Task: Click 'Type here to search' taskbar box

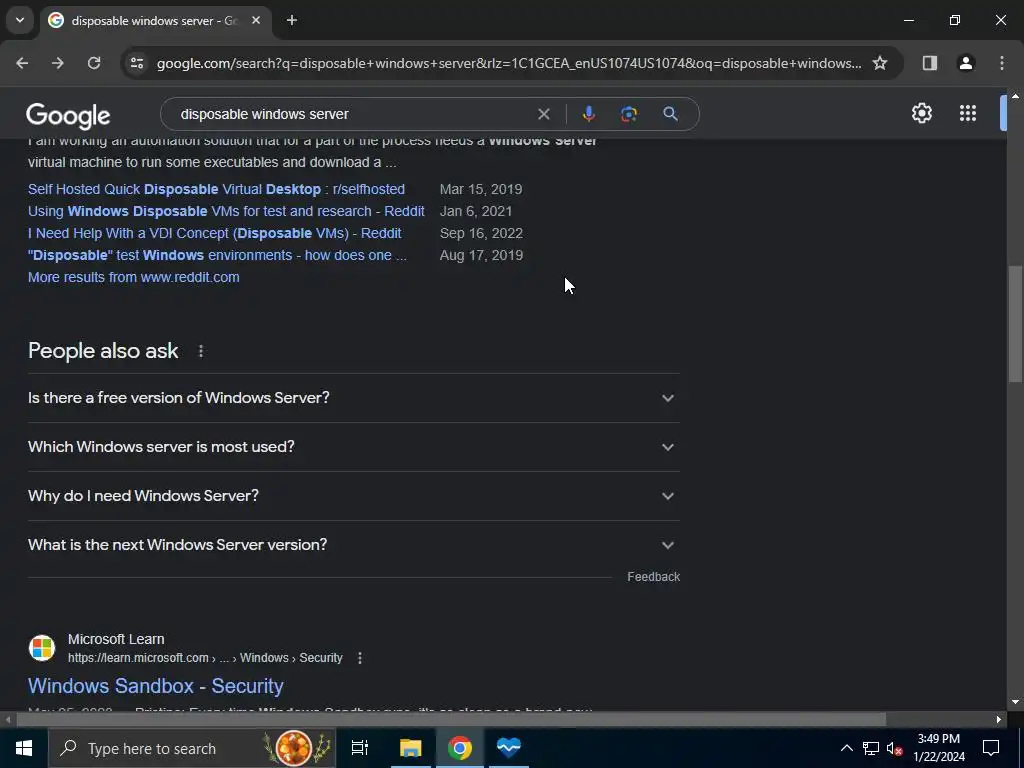Action: click(x=192, y=748)
